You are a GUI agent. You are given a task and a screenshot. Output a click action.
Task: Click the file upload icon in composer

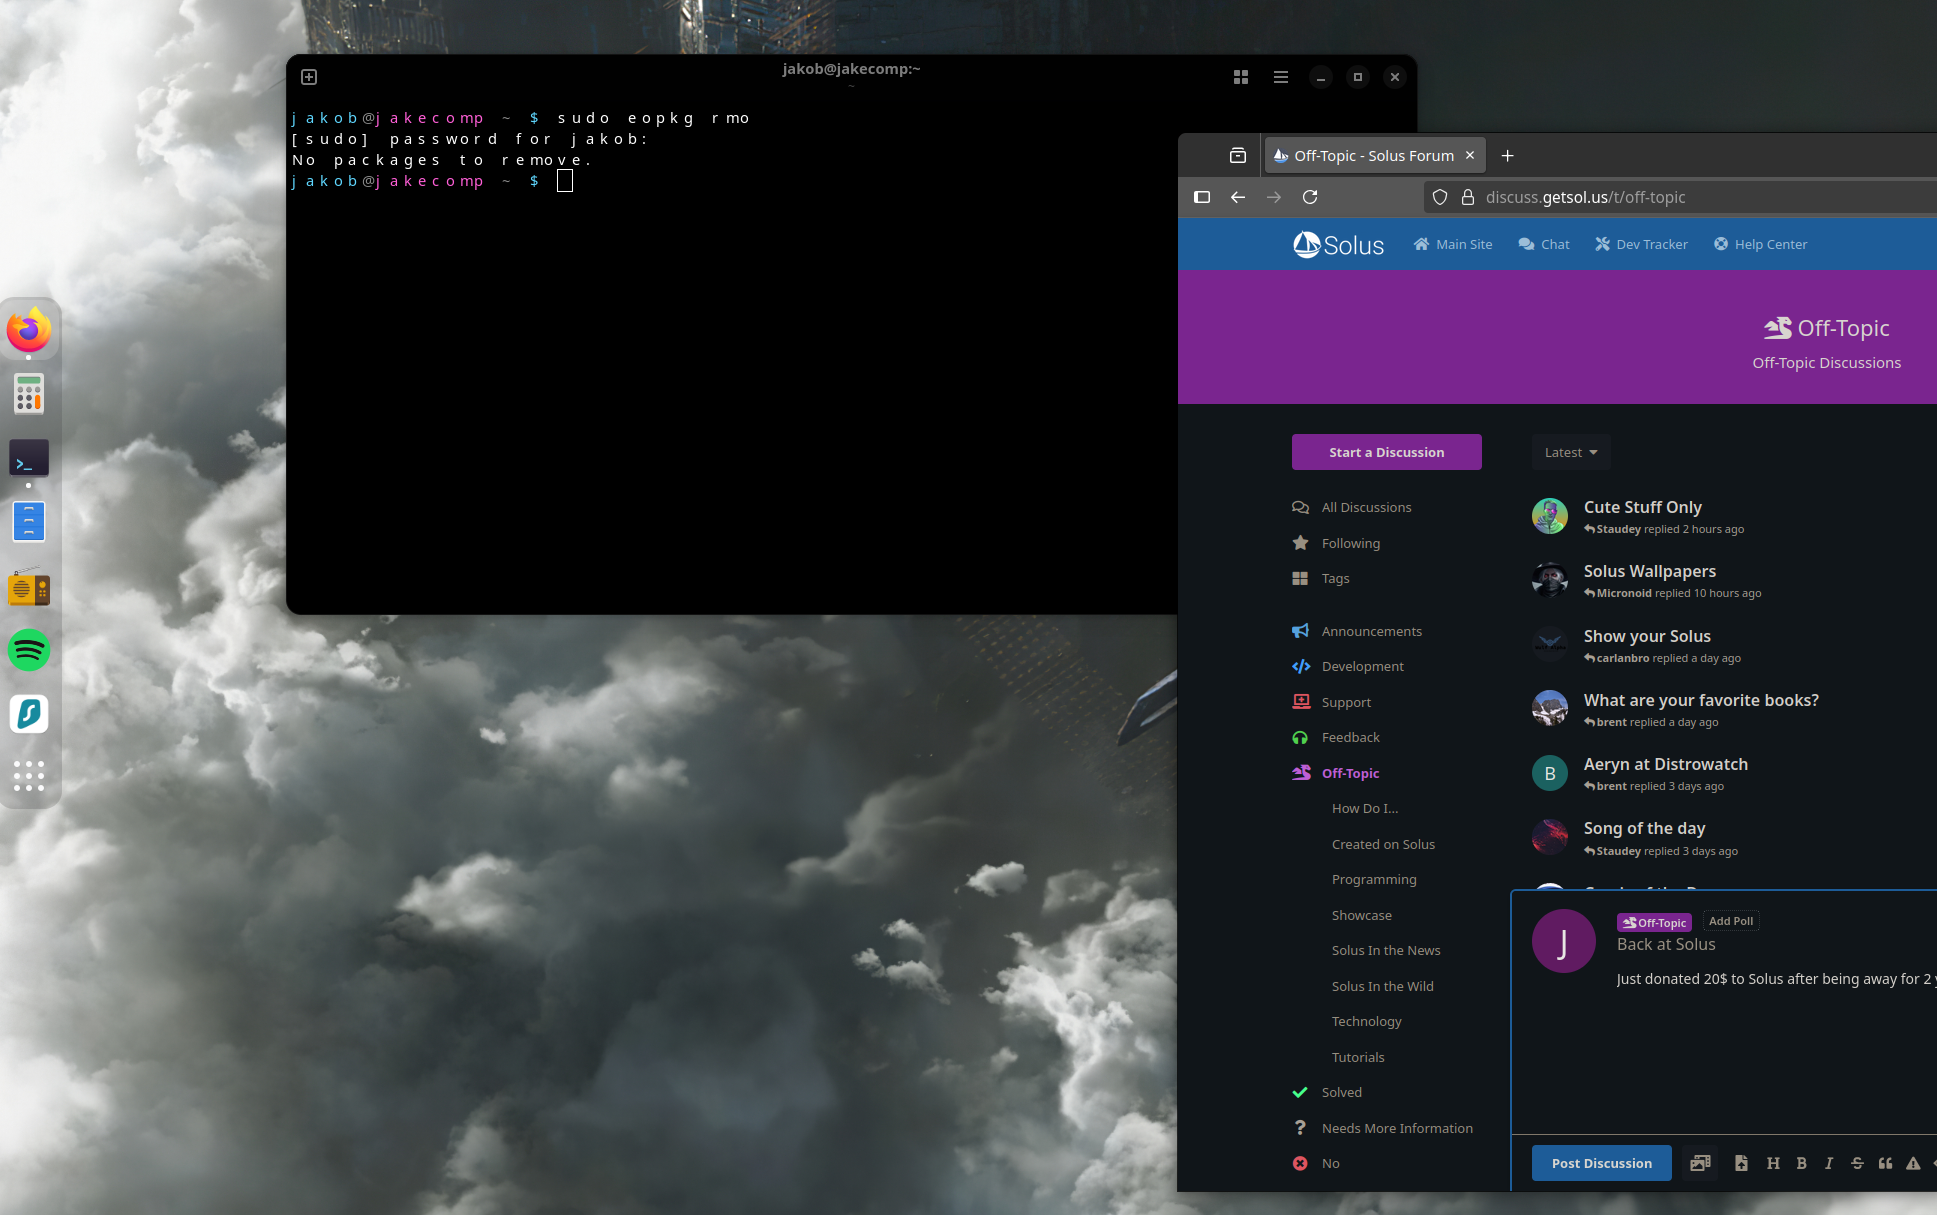1741,1163
